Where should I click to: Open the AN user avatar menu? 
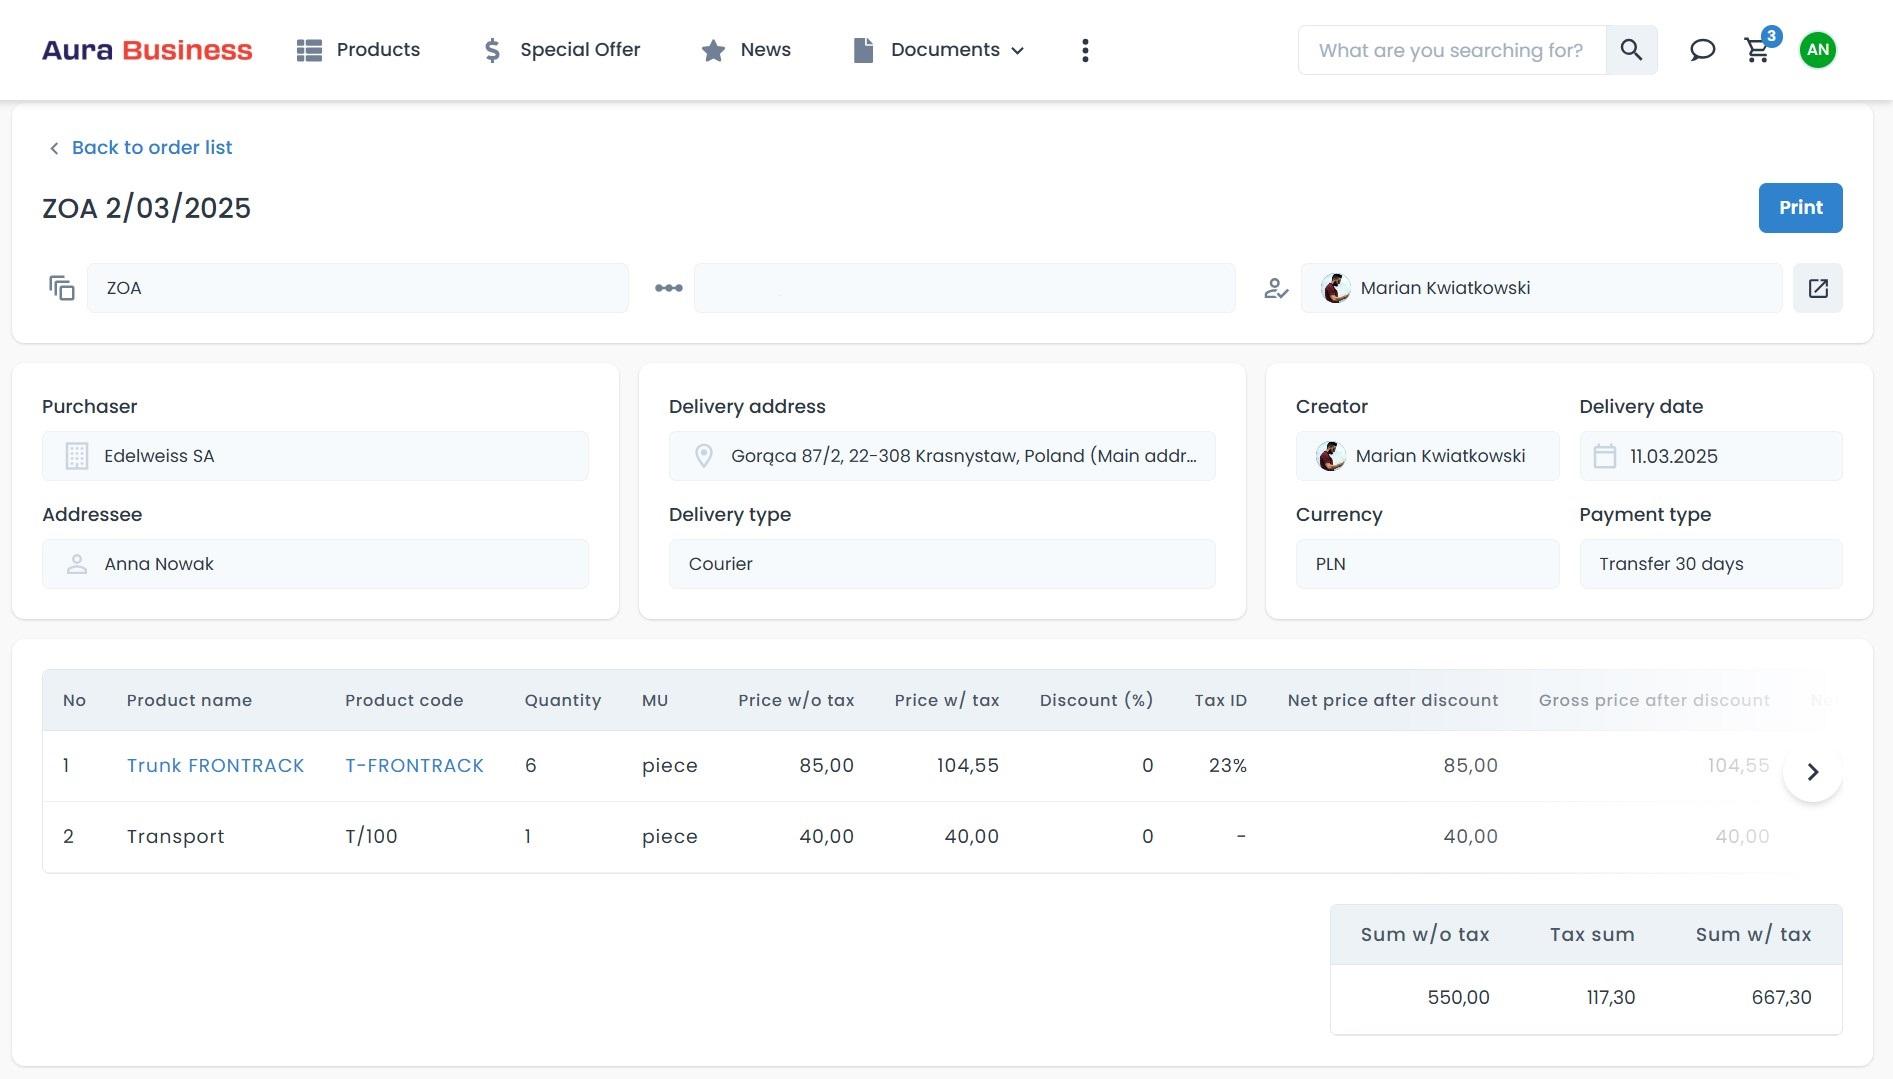pos(1817,50)
